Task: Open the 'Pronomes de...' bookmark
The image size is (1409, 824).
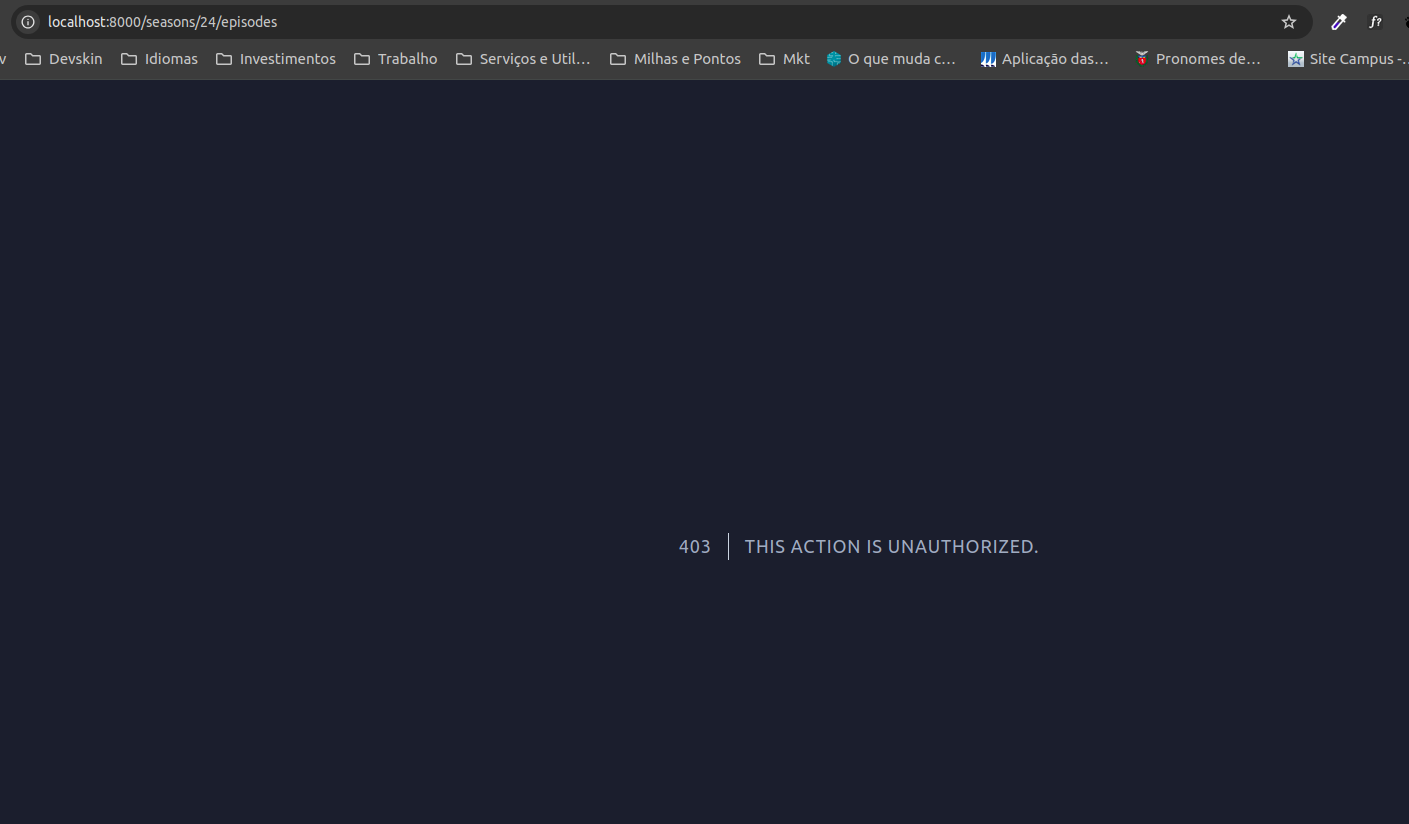Action: [1197, 59]
